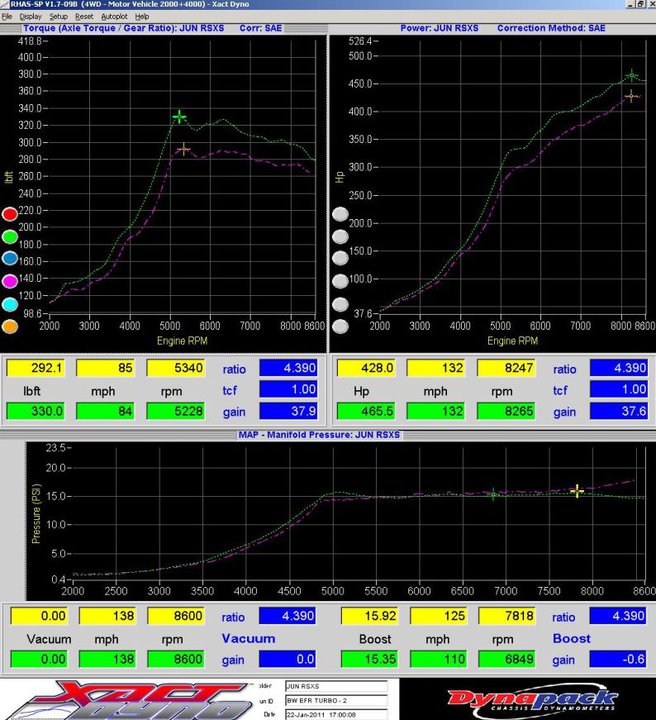Screen dimensions: 656x720
Task: Click the top grey circle beside power graph
Action: (341, 215)
